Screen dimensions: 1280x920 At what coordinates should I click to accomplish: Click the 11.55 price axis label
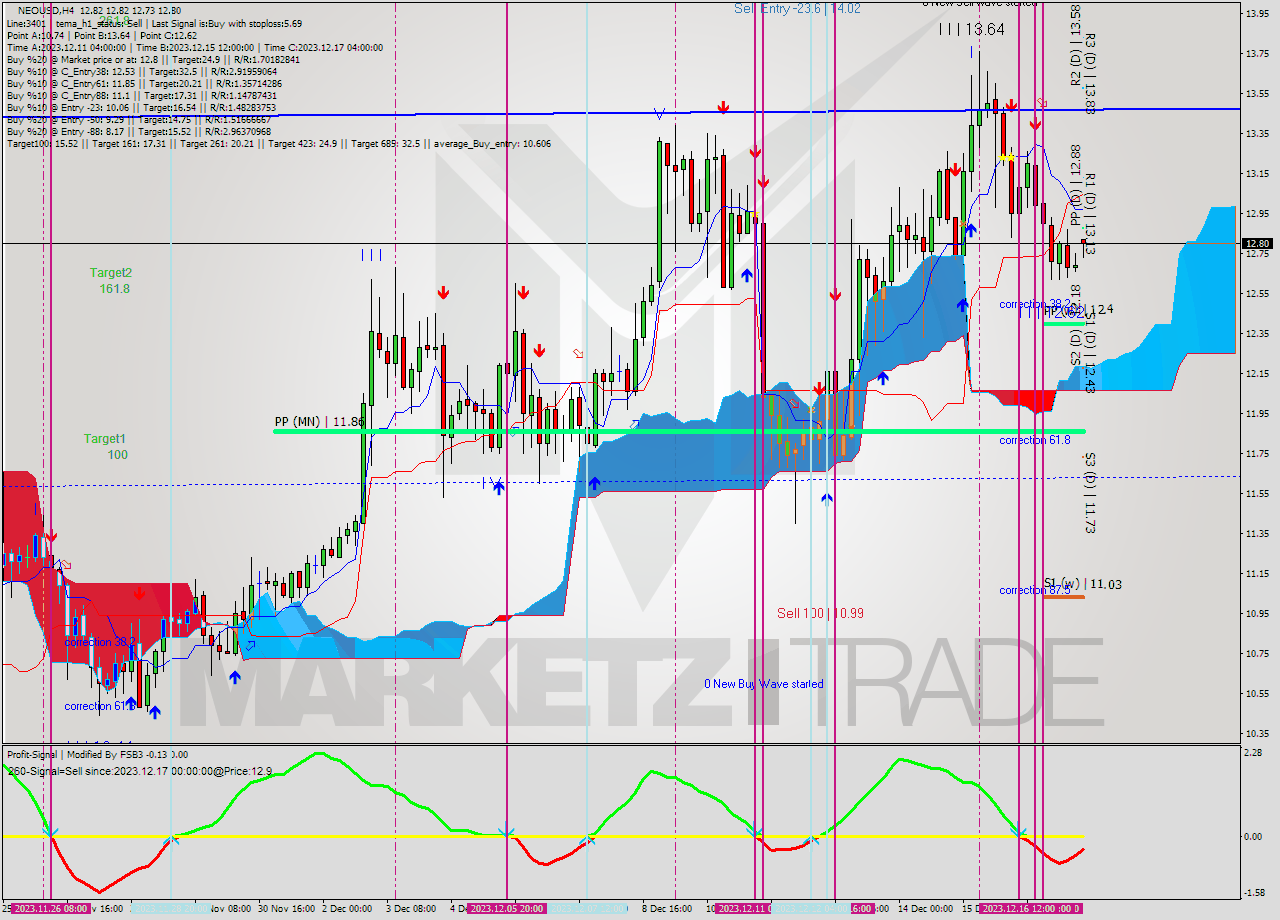1257,493
